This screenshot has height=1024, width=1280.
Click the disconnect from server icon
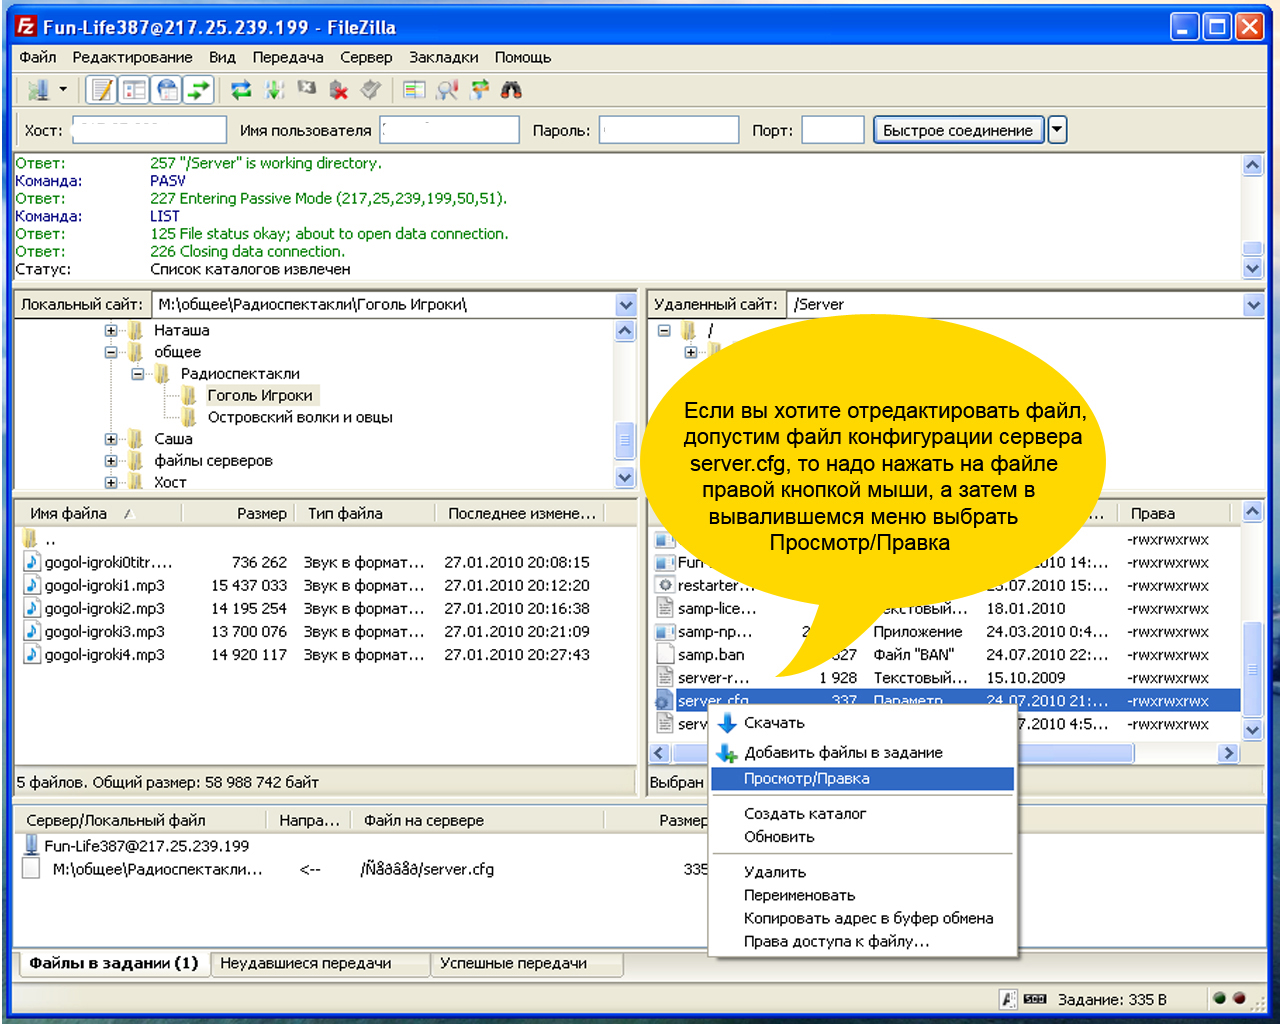tap(339, 90)
